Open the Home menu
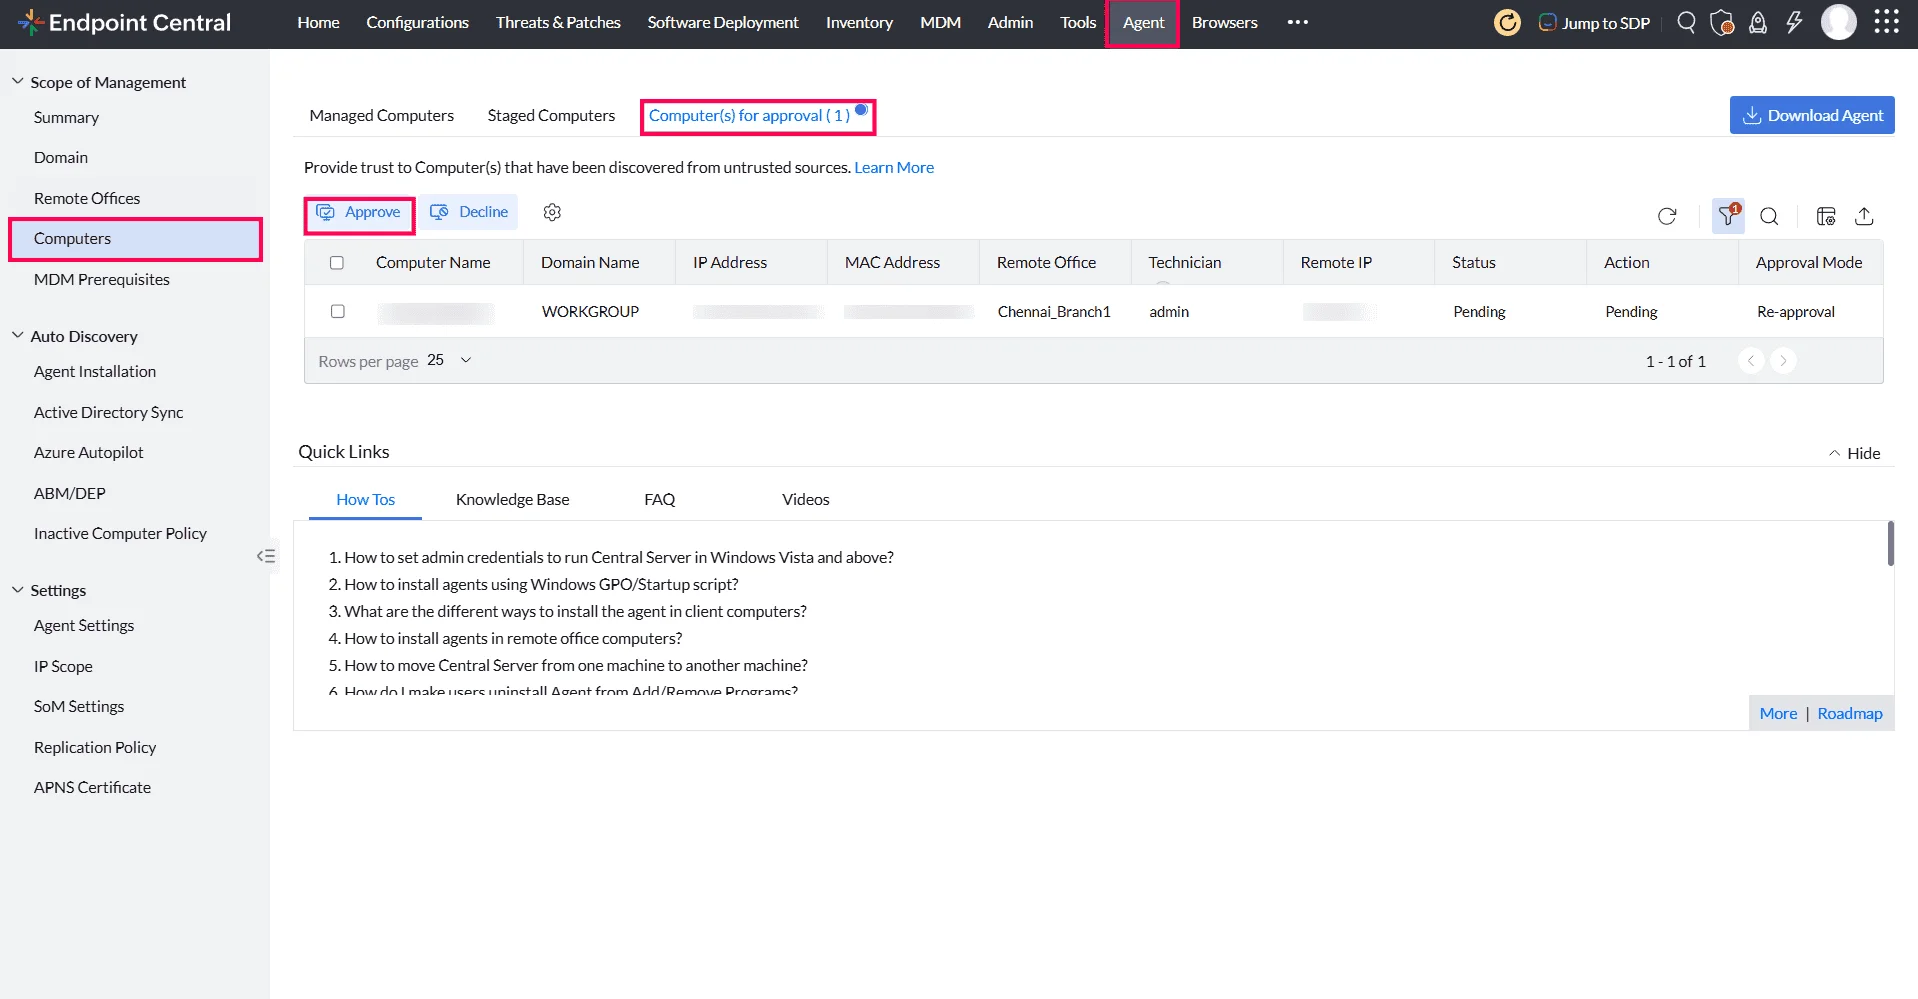Image resolution: width=1918 pixels, height=999 pixels. tap(318, 22)
